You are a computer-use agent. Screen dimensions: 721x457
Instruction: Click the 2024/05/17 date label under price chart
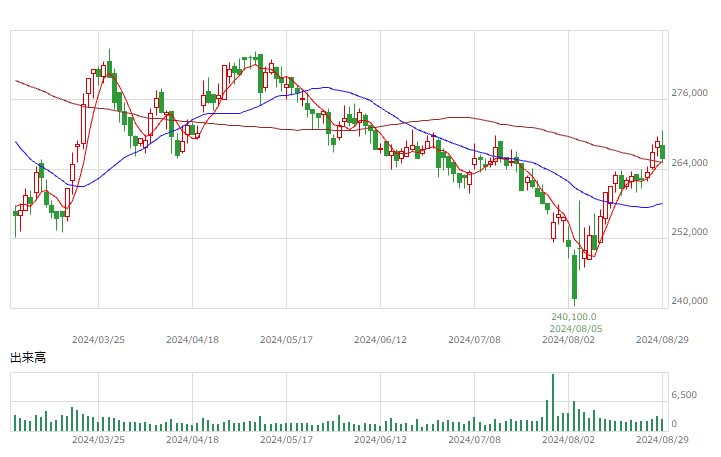(286, 340)
